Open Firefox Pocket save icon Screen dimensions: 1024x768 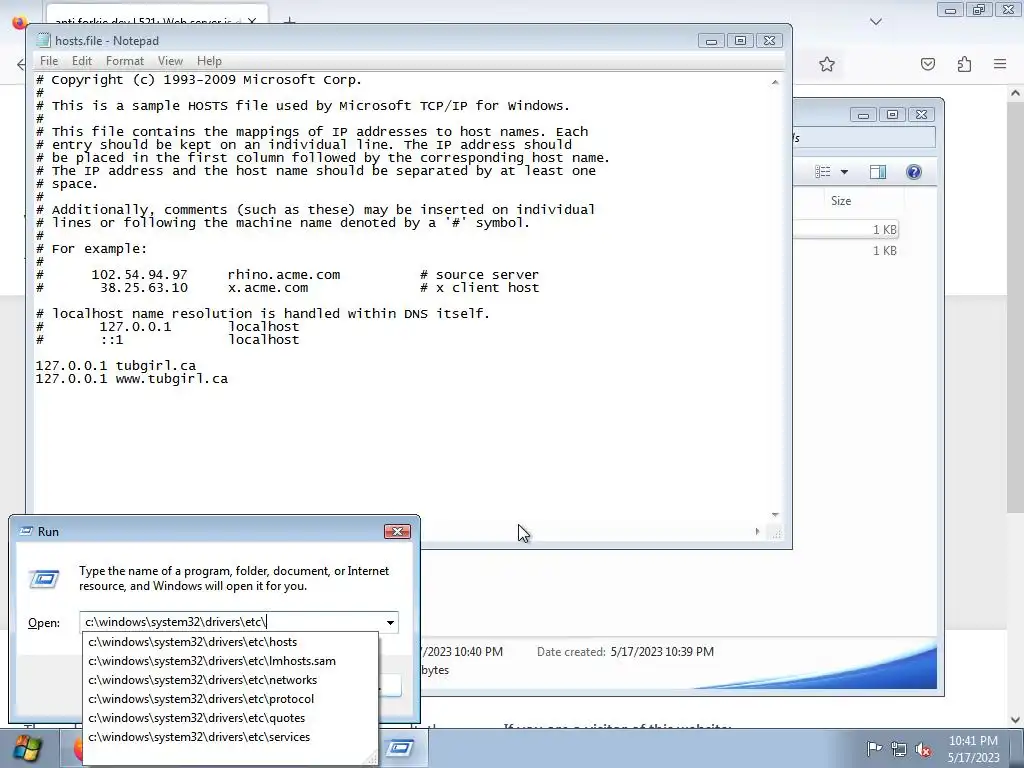click(x=928, y=64)
